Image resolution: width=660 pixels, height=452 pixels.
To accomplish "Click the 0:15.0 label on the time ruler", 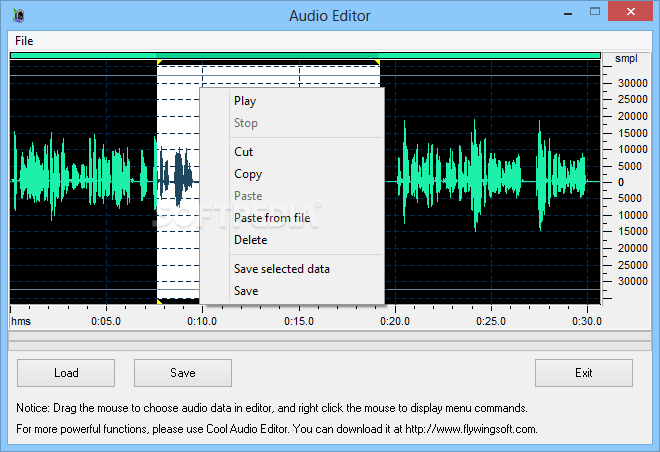I will coord(299,321).
